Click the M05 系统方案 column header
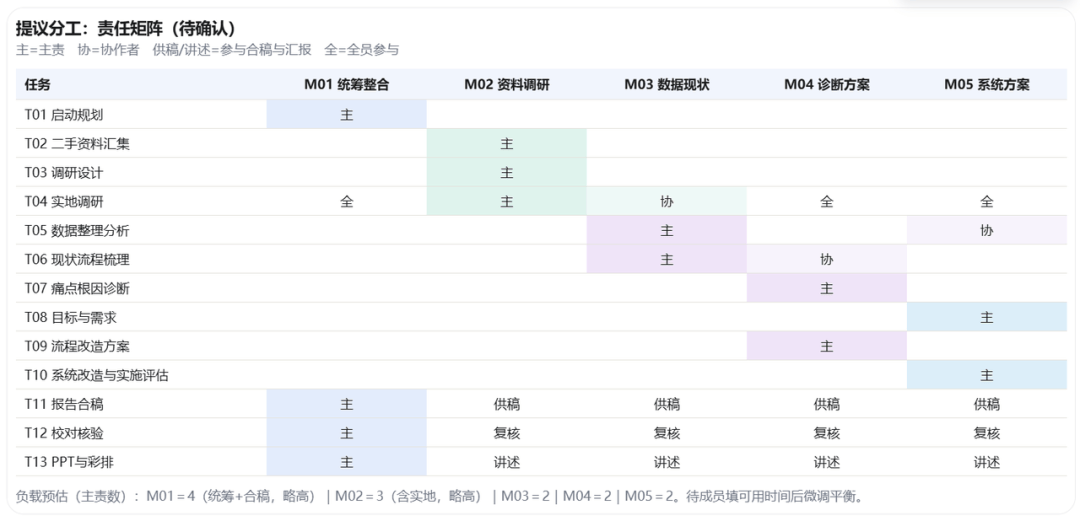Viewport: 1080px width, 521px height. click(987, 85)
